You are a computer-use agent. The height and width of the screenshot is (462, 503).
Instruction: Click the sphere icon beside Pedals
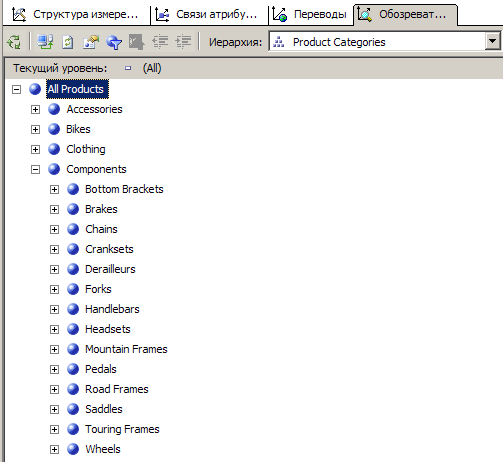coord(73,369)
